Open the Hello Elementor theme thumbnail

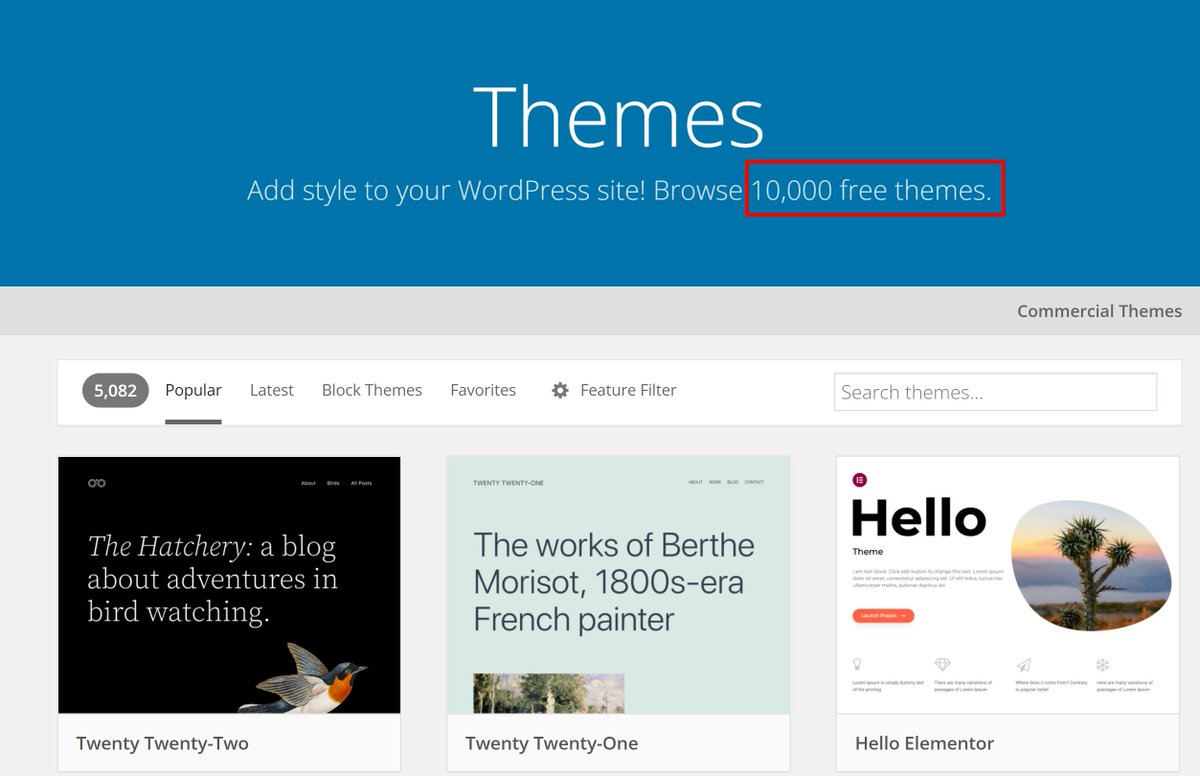1008,585
